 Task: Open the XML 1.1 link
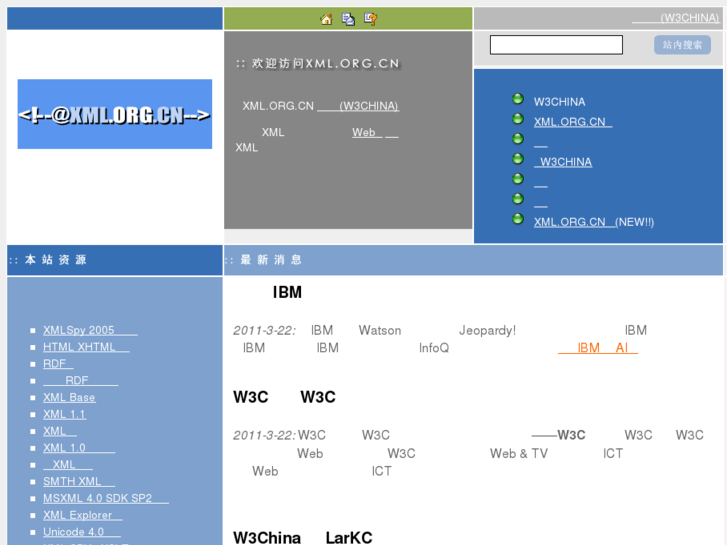(64, 414)
